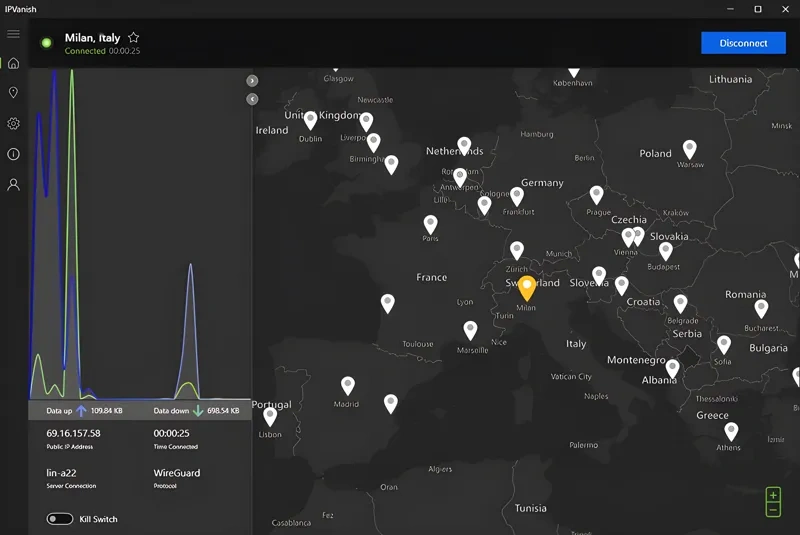Select the Albania server pin
Viewport: 800px width, 535px height.
pyautogui.click(x=672, y=369)
